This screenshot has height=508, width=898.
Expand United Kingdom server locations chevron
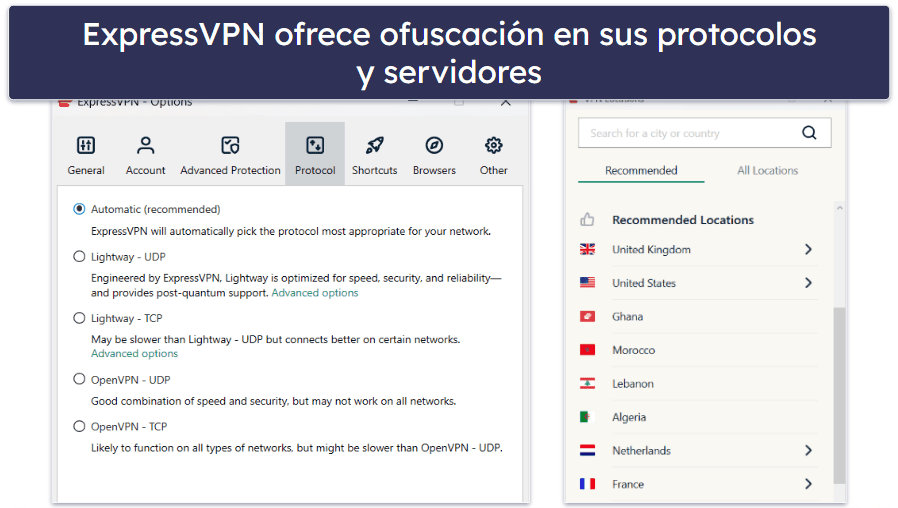[x=808, y=249]
